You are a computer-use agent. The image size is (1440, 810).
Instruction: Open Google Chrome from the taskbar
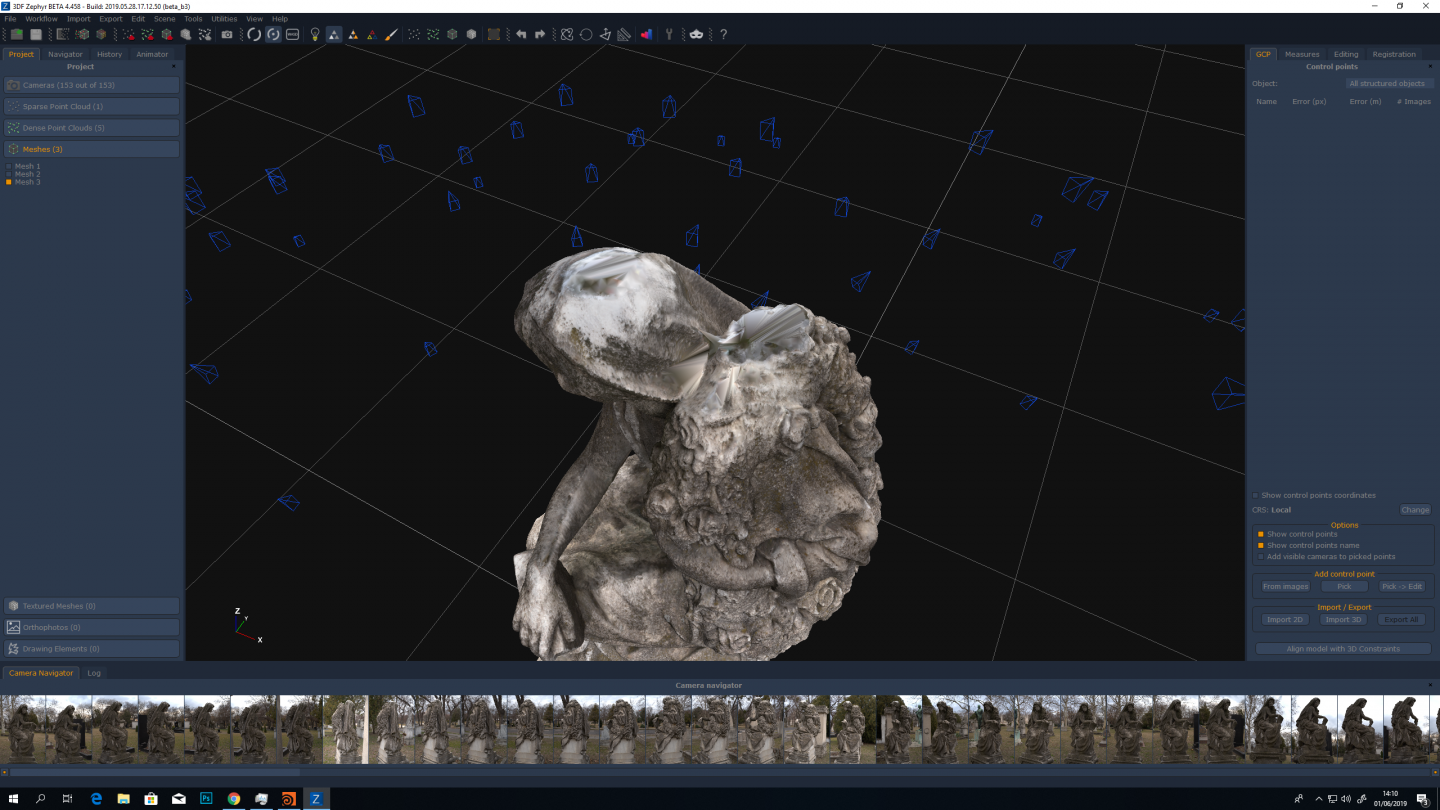click(233, 799)
